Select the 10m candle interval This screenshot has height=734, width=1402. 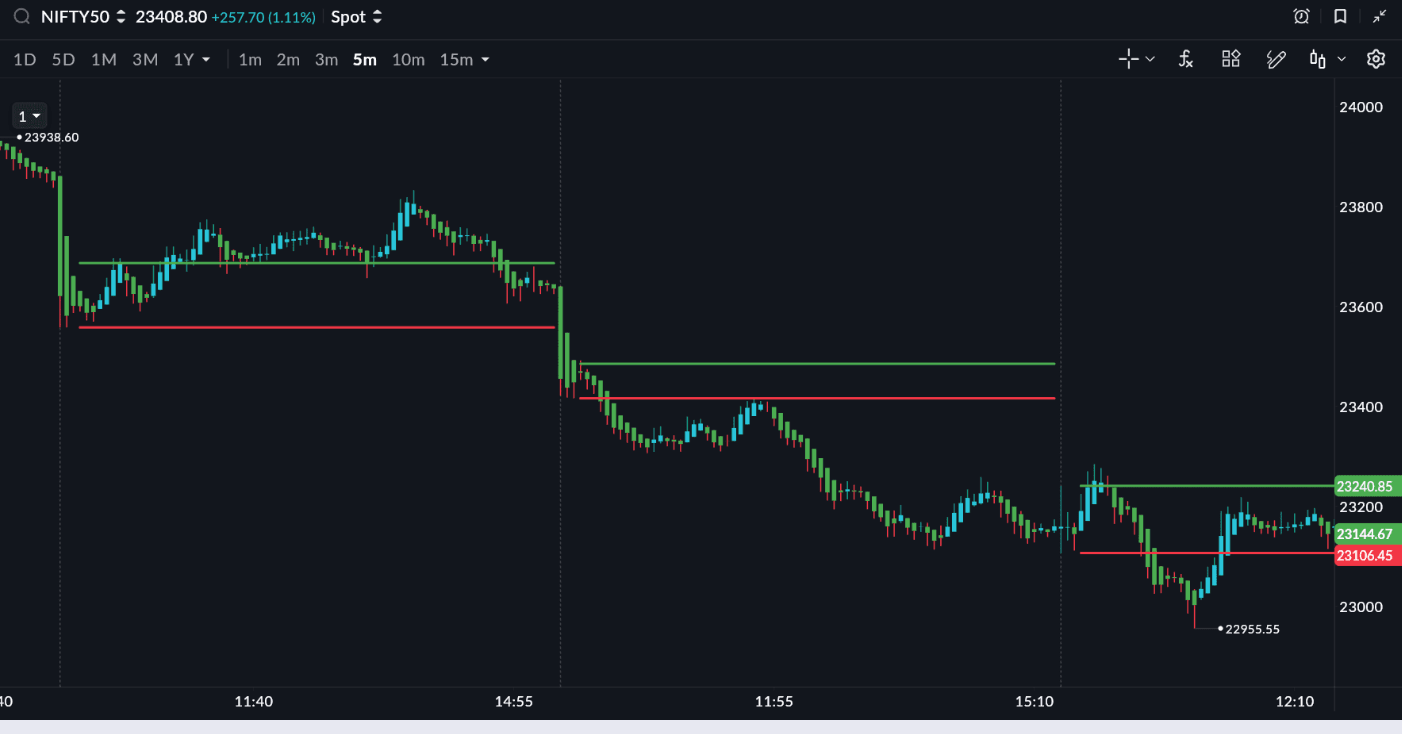[x=408, y=59]
